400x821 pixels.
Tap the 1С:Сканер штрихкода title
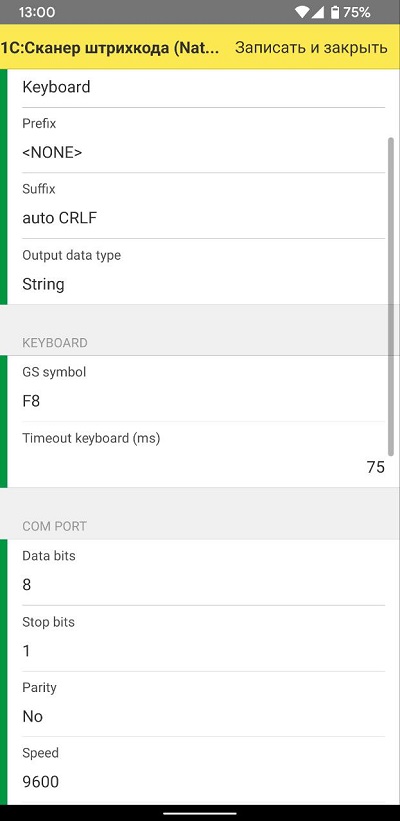110,48
